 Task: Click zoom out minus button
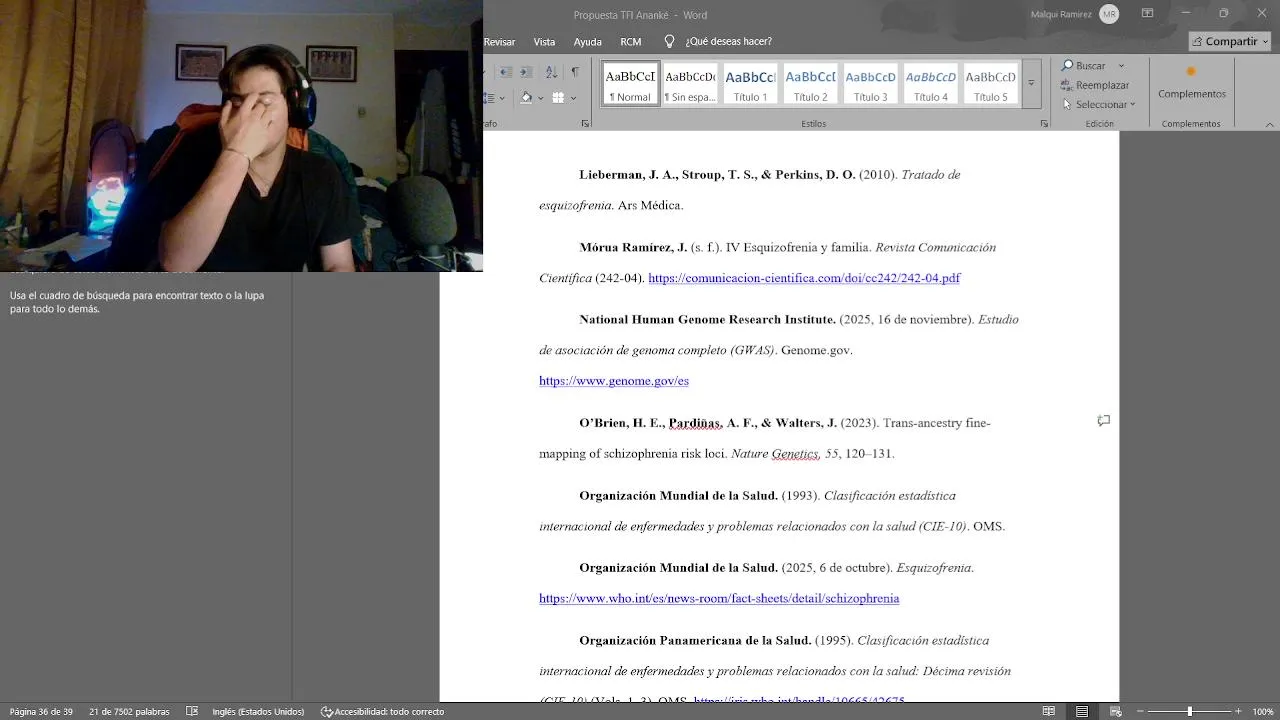pos(1141,712)
